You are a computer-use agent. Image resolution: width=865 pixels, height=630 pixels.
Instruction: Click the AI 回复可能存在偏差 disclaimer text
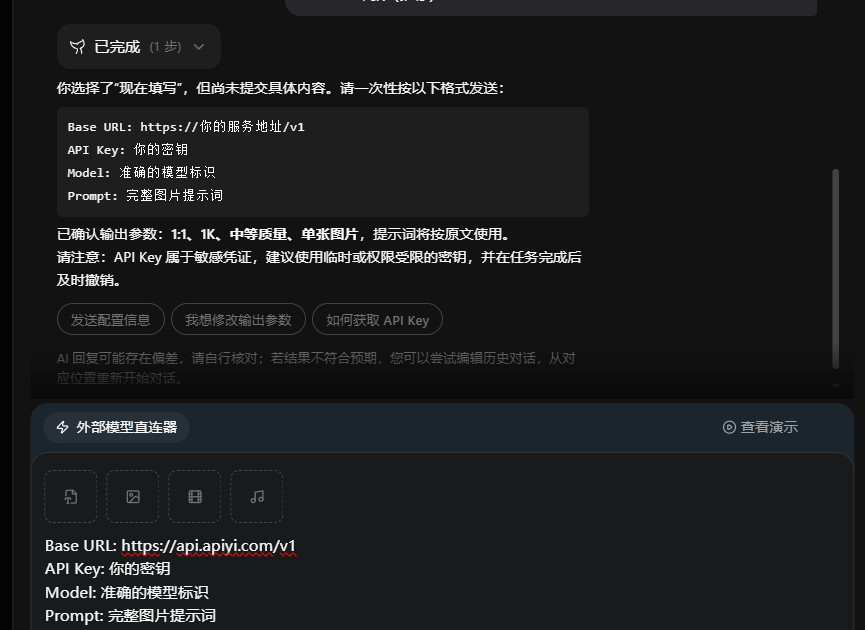316,368
